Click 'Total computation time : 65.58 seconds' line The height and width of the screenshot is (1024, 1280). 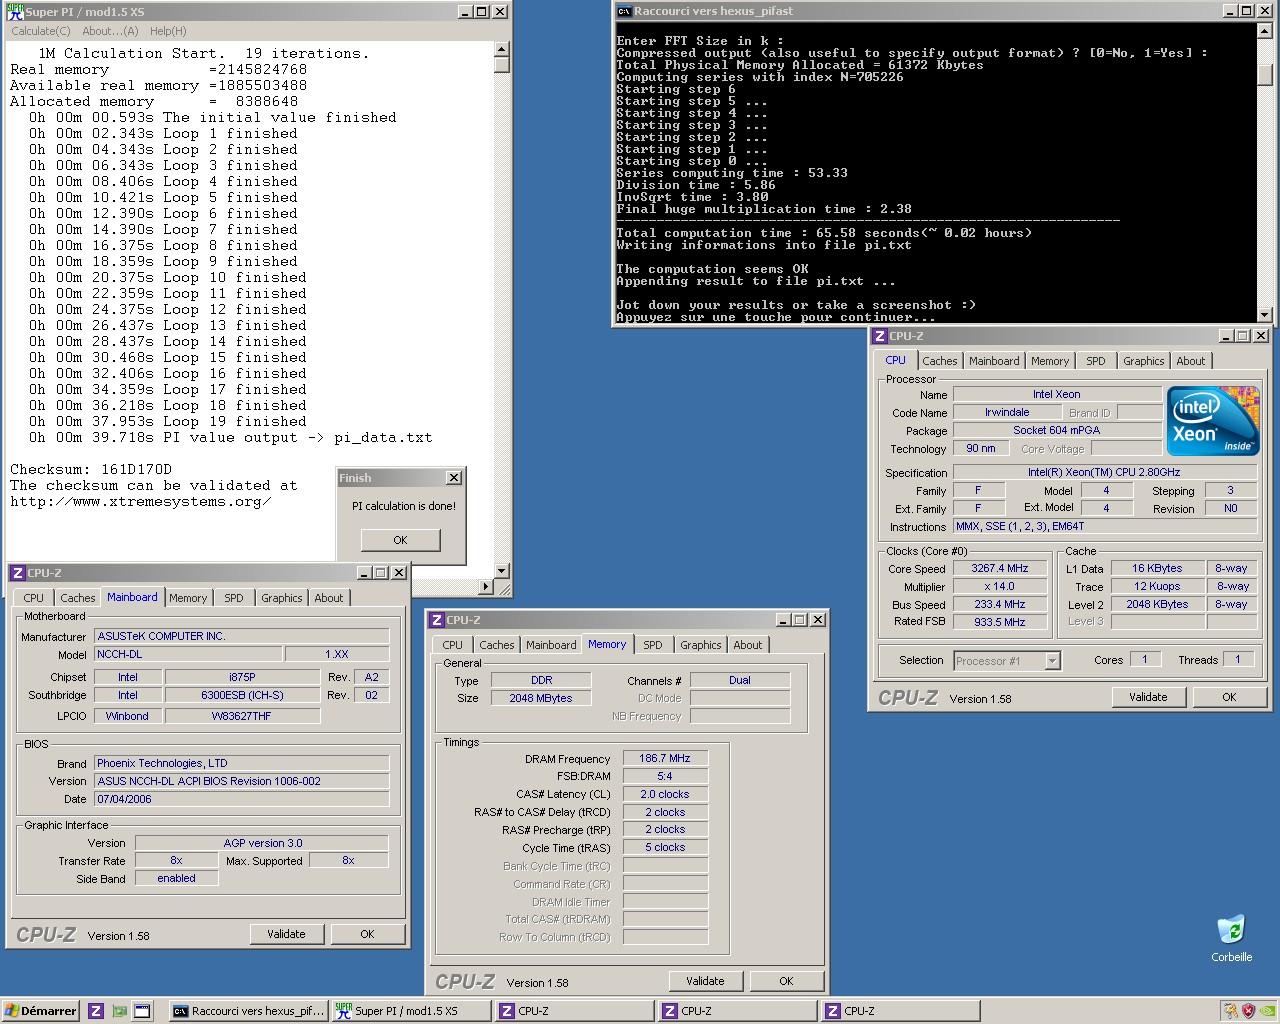pos(825,233)
